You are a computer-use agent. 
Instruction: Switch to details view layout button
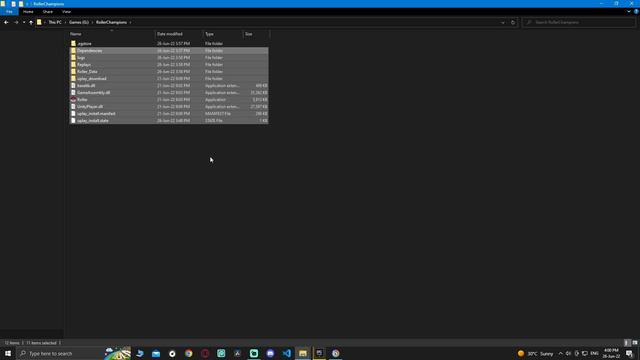[627, 343]
